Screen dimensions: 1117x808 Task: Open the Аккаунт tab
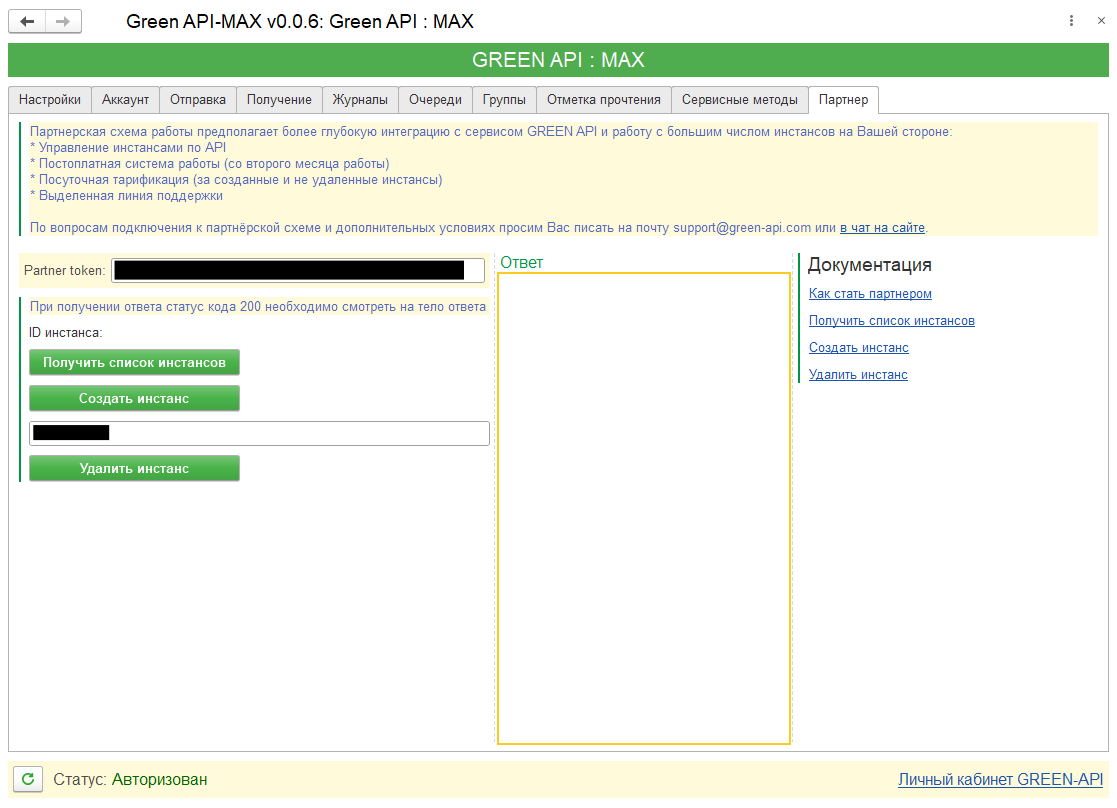coord(125,100)
